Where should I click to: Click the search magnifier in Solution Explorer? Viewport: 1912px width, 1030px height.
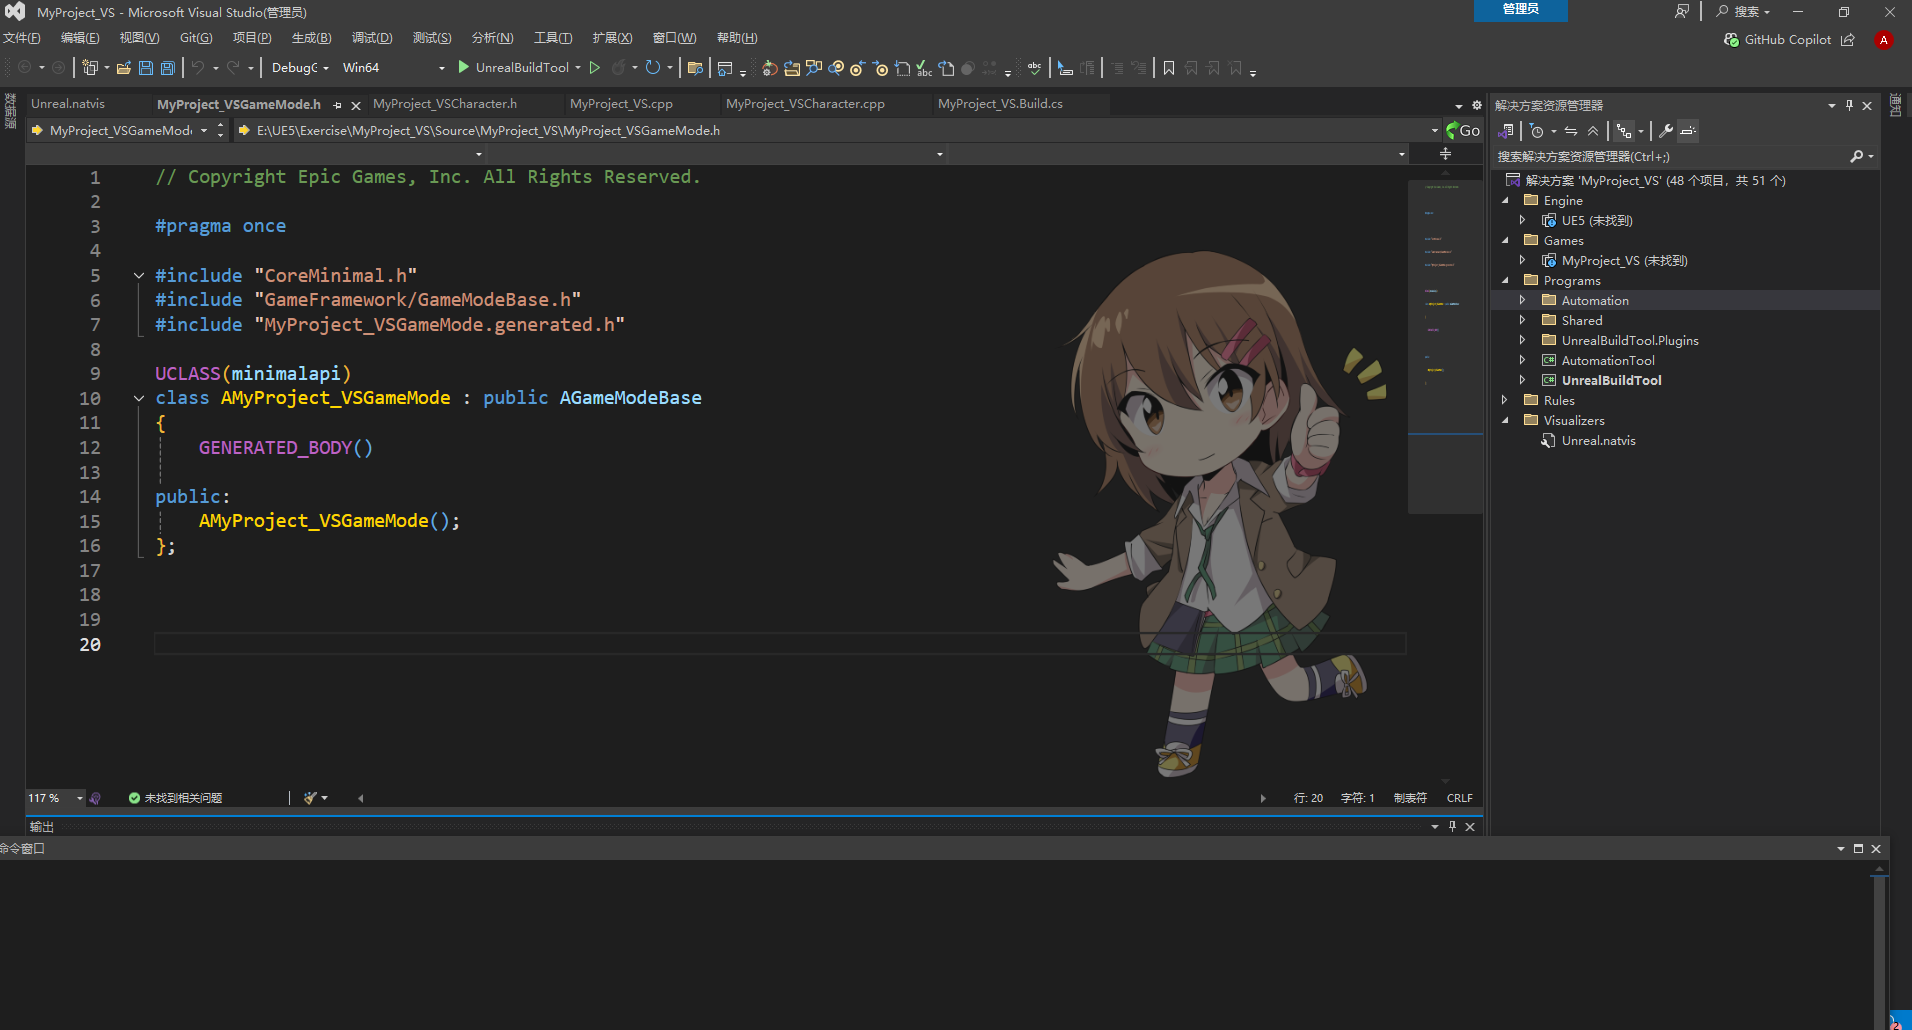(1857, 156)
